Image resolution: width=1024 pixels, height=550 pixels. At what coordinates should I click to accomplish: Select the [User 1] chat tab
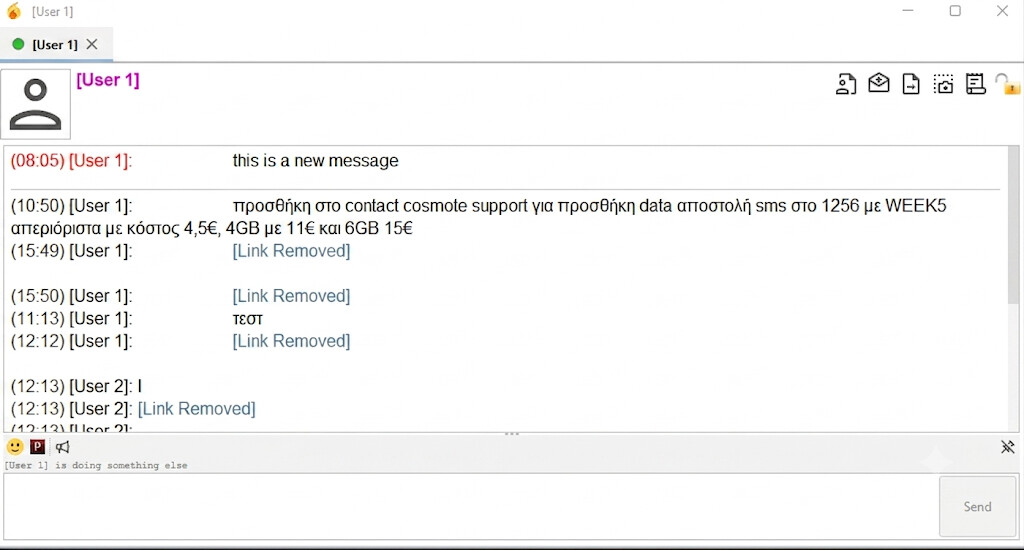[x=46, y=44]
